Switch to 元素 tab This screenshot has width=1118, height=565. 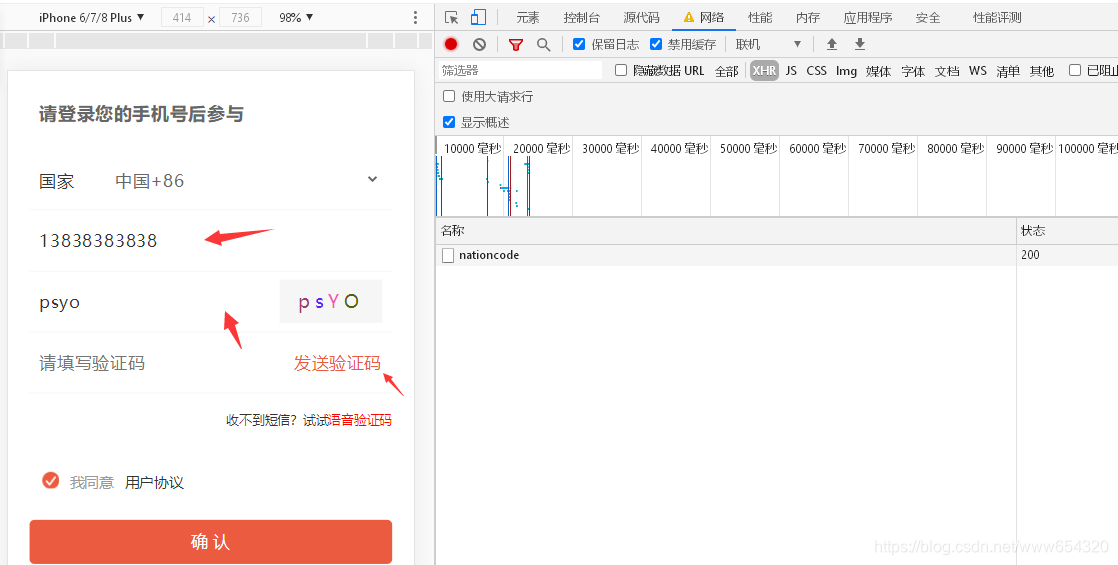(528, 18)
